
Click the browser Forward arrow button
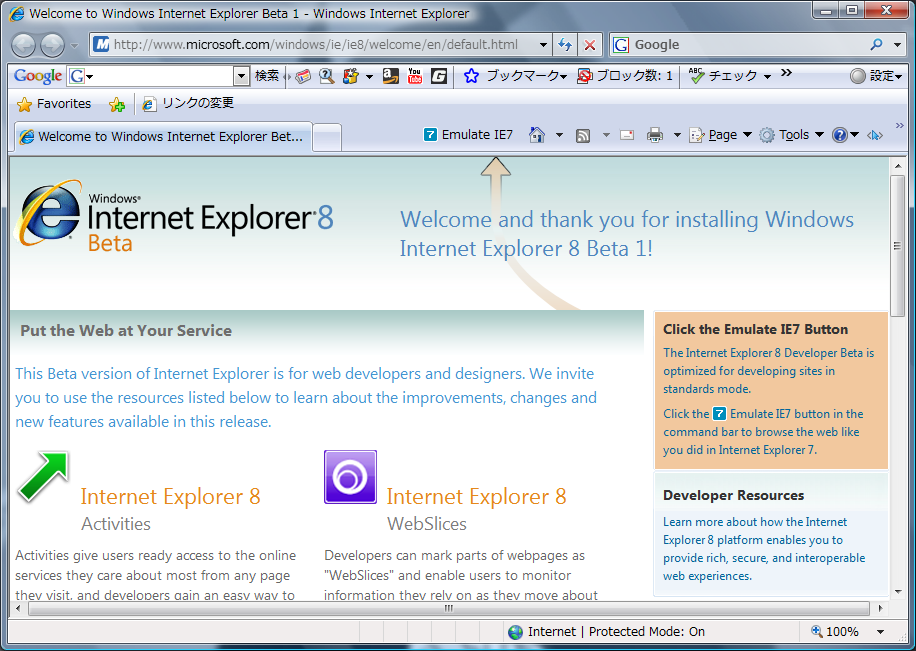pos(52,45)
